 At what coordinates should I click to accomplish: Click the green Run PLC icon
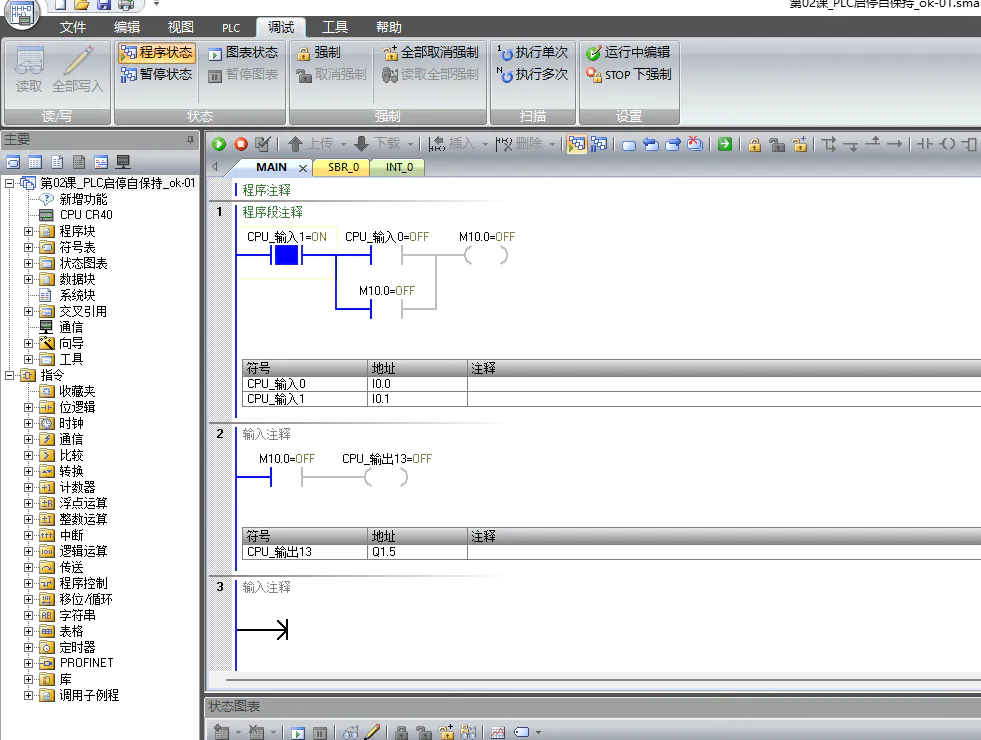(219, 144)
